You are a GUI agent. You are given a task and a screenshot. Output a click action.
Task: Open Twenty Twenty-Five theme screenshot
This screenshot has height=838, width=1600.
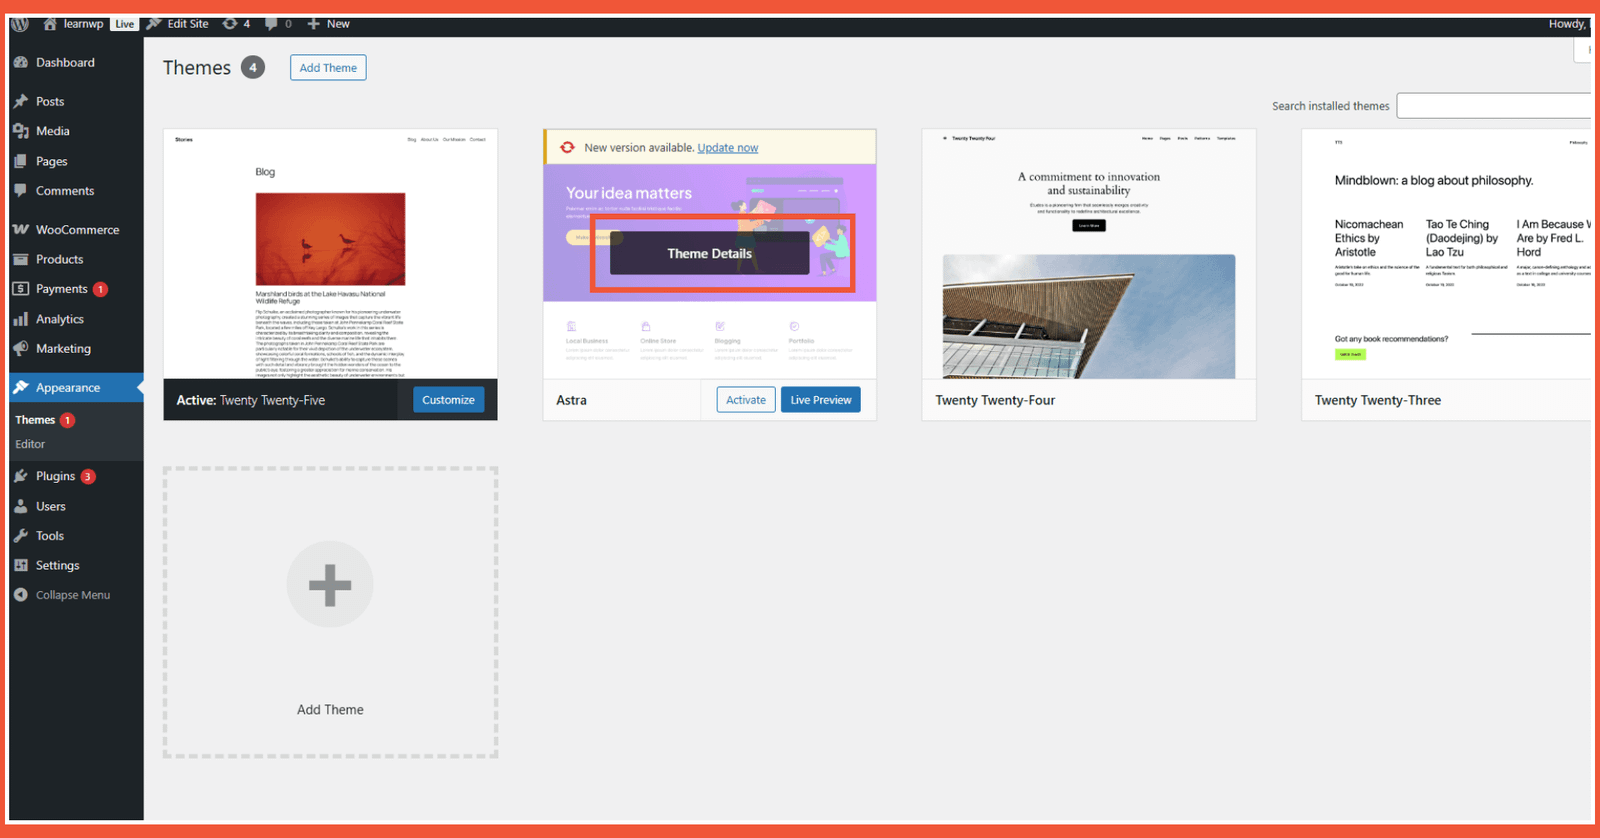point(330,254)
